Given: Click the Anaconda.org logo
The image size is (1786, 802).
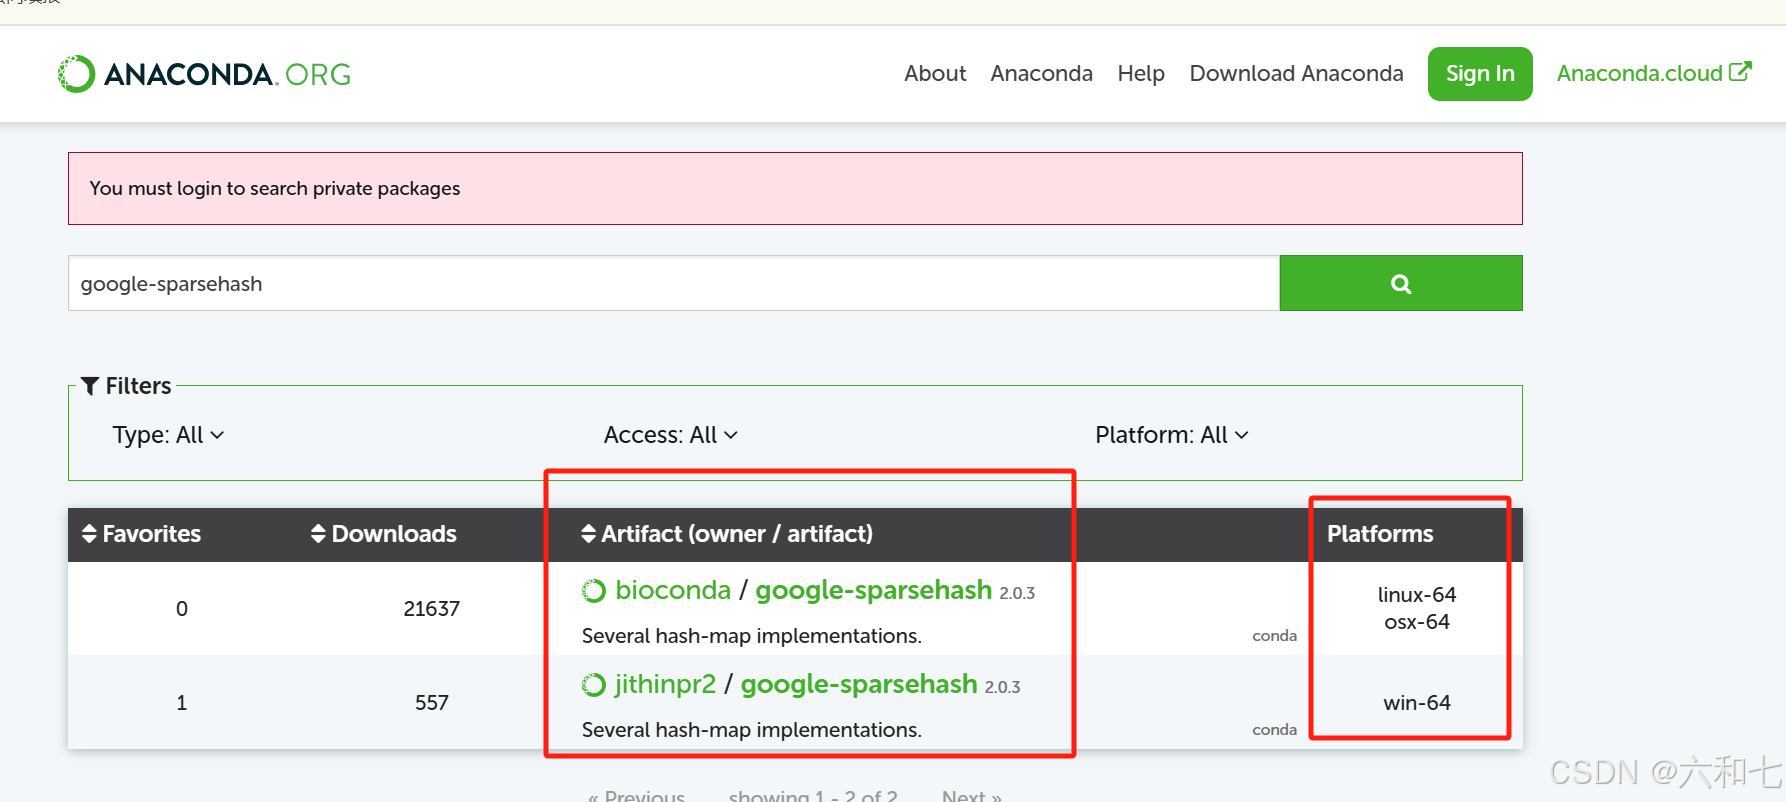Looking at the screenshot, I should [205, 74].
